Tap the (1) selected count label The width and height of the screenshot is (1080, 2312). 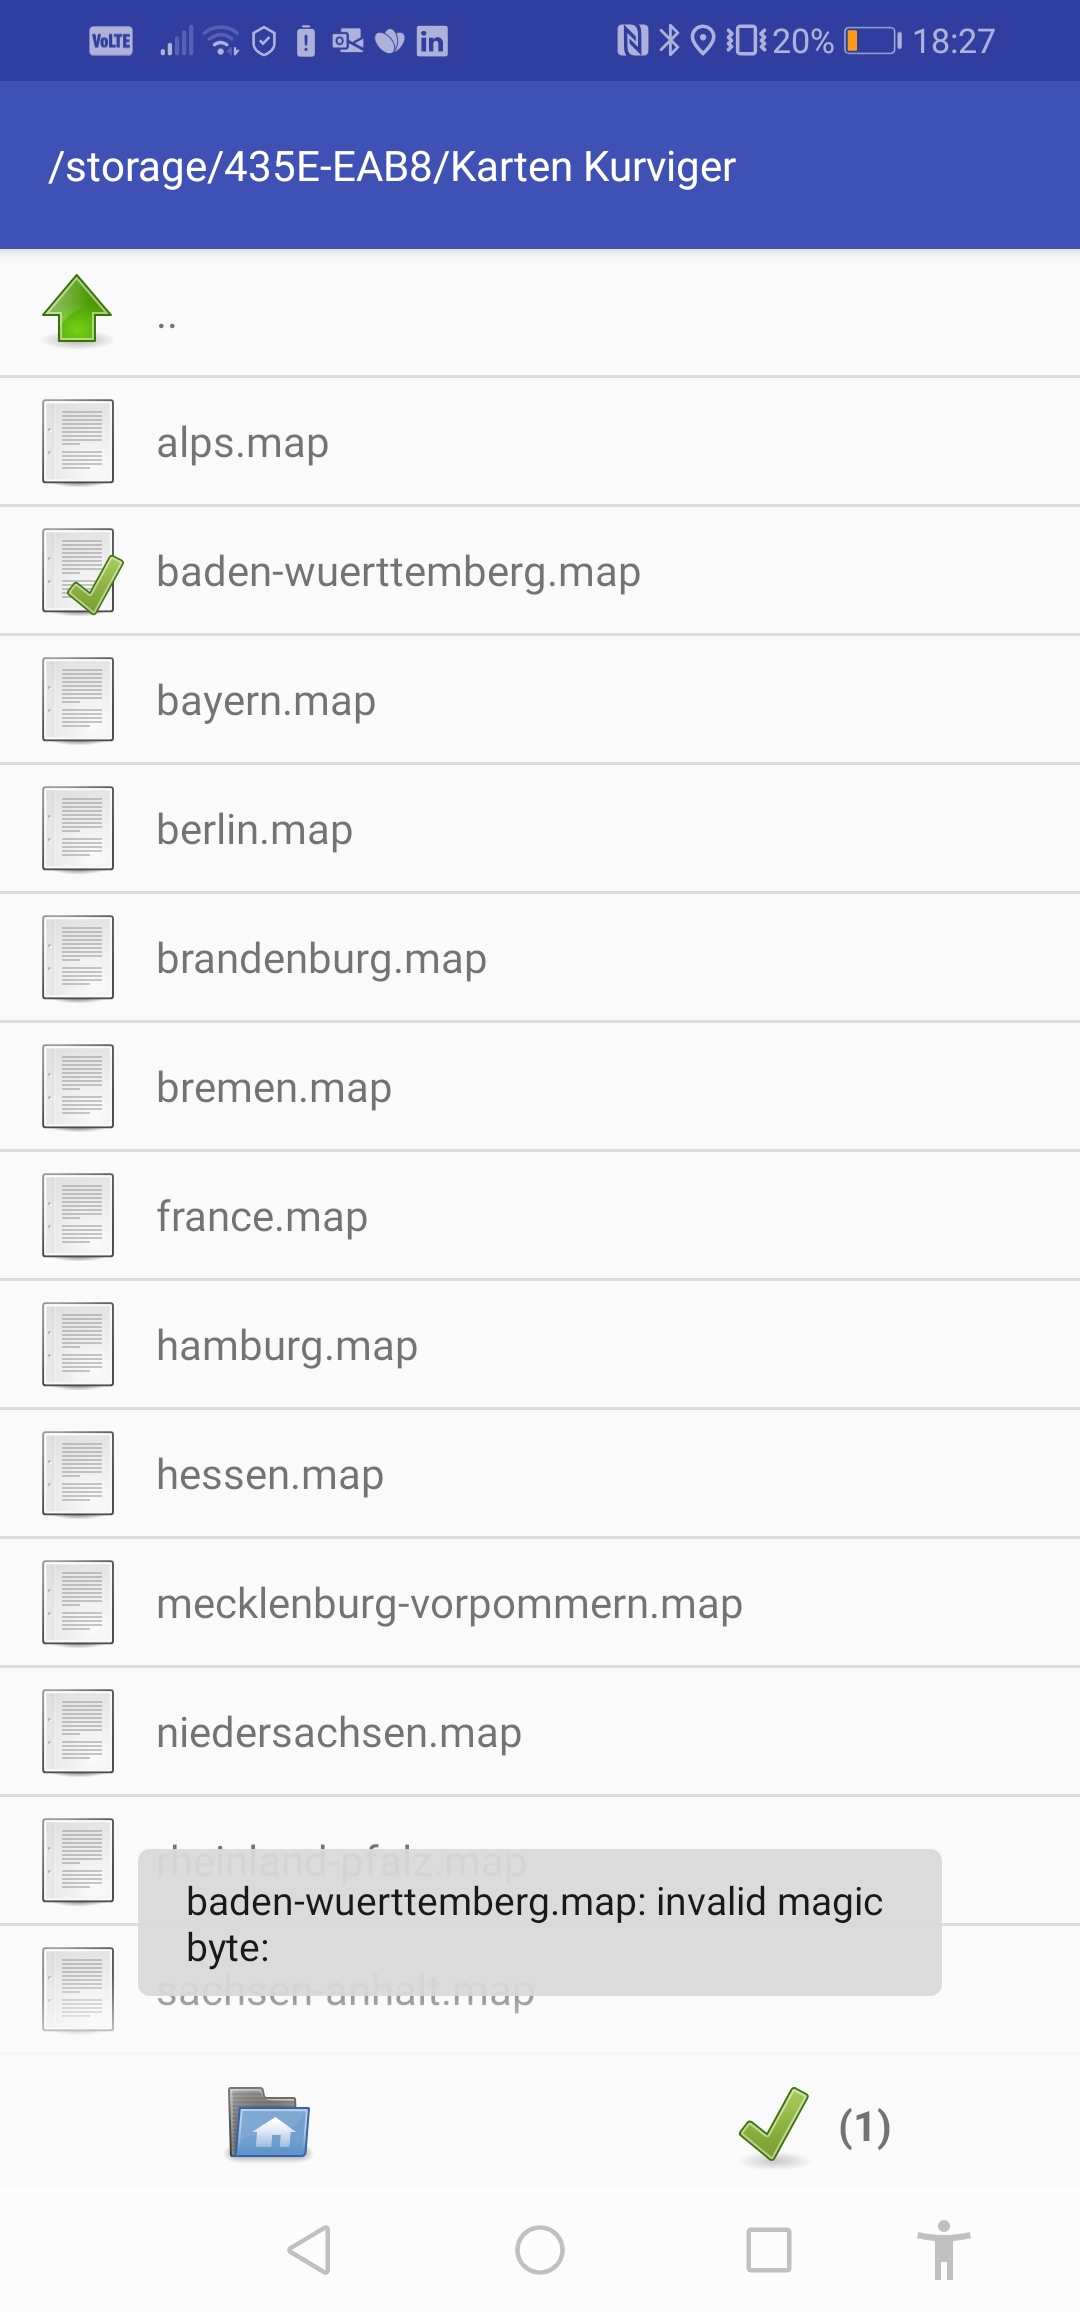[x=865, y=2127]
